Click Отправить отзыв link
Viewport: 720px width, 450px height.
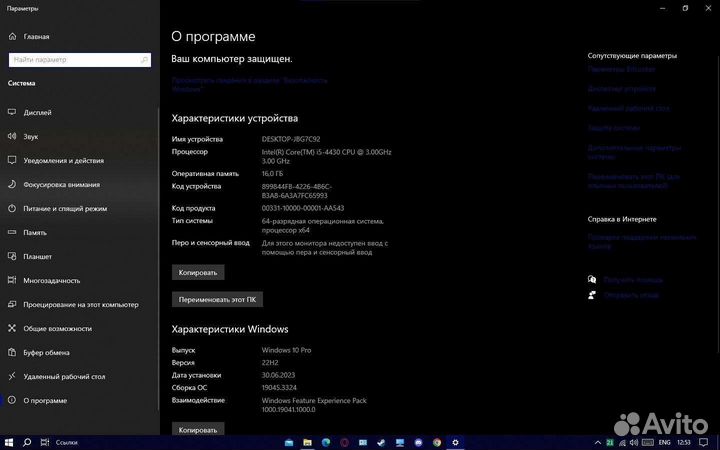tap(631, 295)
